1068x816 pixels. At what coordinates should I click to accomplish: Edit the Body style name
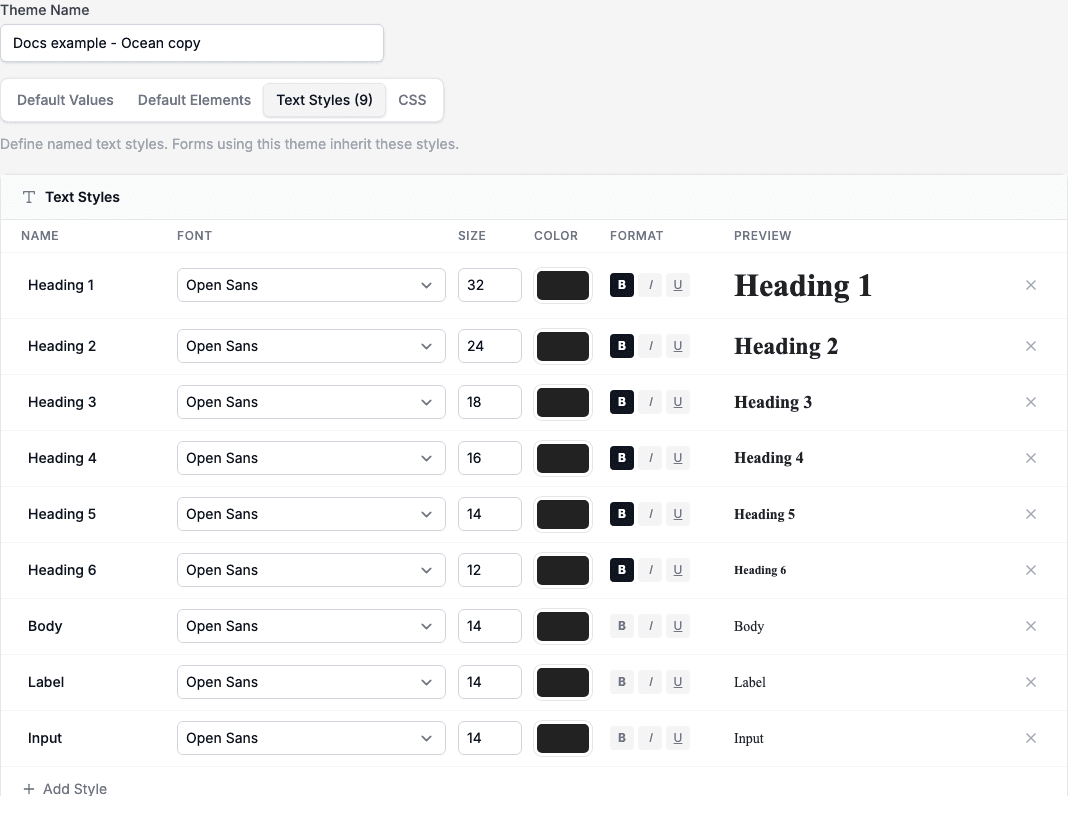click(45, 626)
